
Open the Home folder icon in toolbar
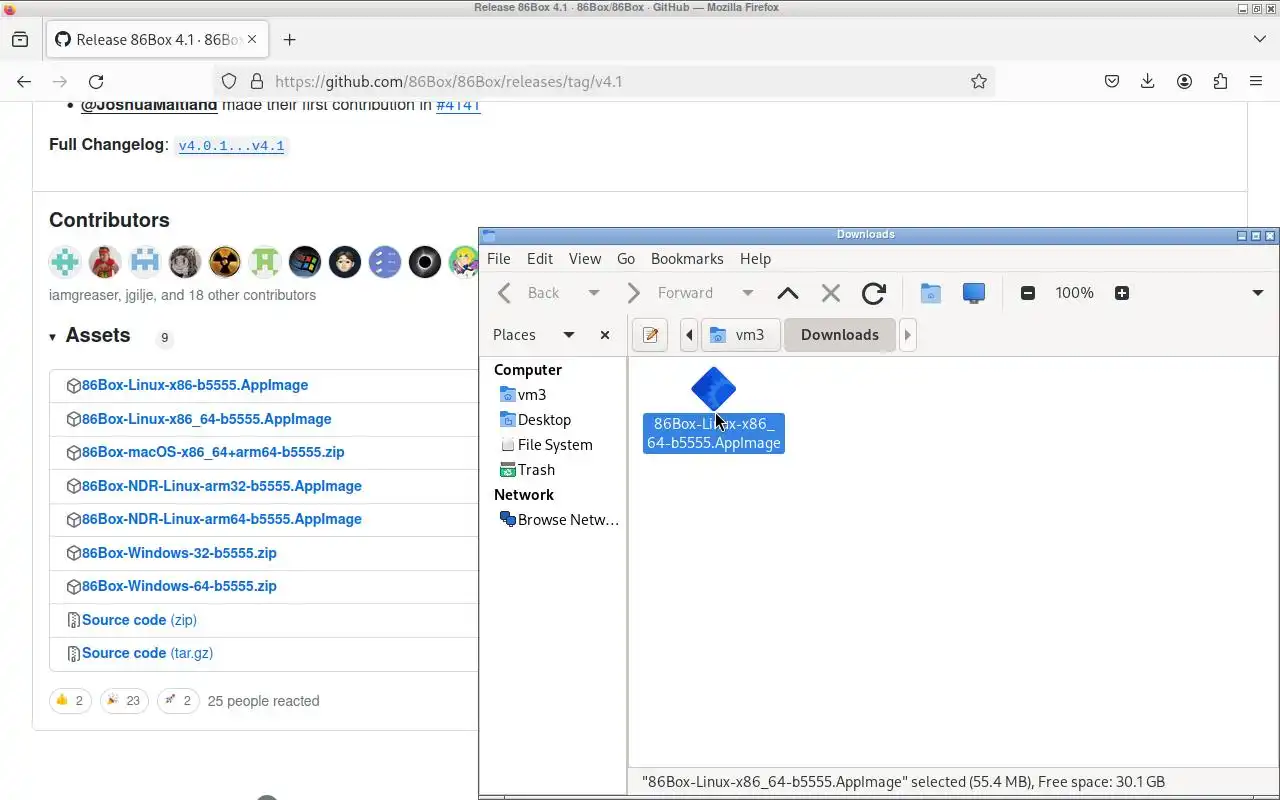click(x=931, y=293)
